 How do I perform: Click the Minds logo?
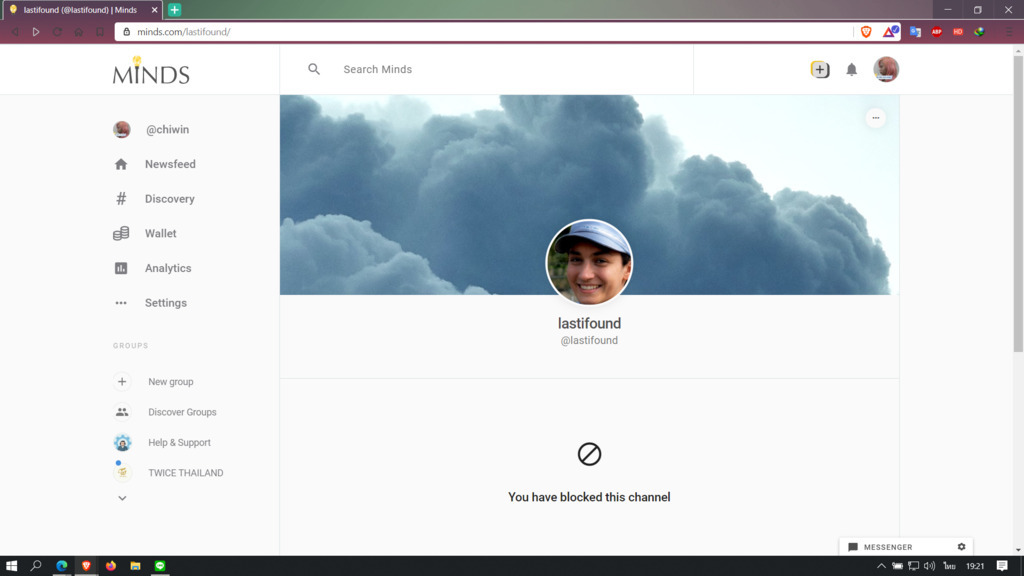click(x=151, y=71)
